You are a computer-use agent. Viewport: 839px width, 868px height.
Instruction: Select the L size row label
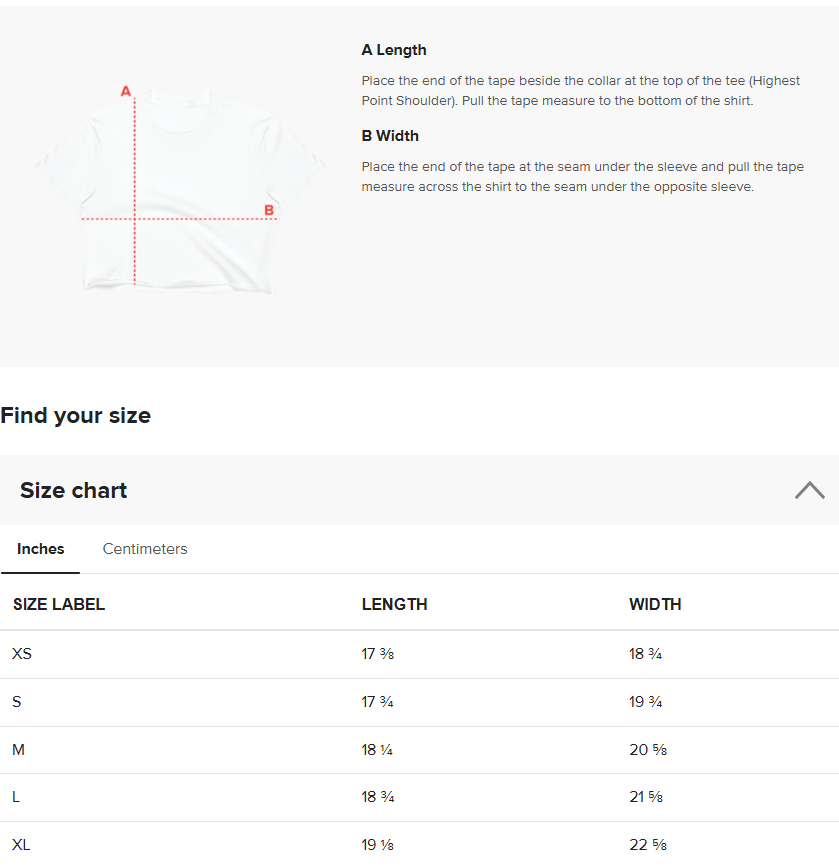(17, 797)
